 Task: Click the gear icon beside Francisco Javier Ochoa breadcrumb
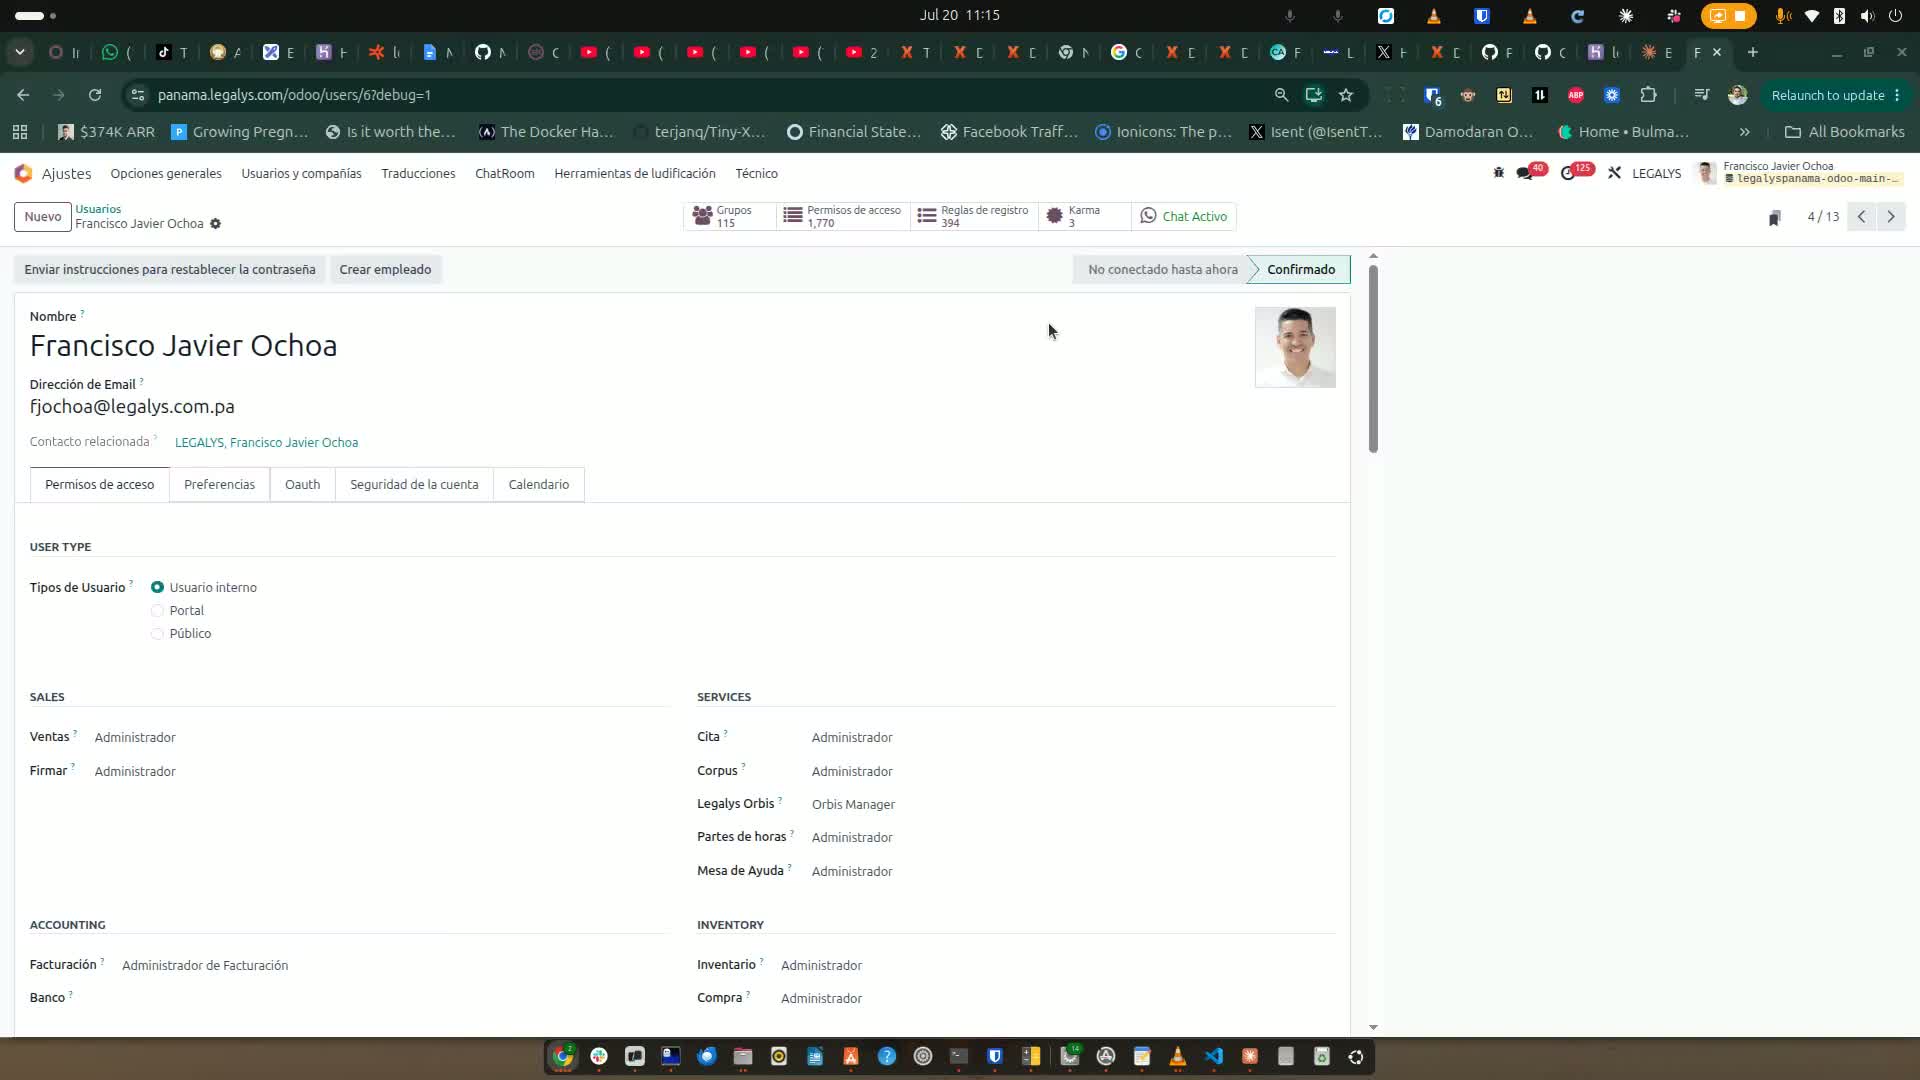point(215,224)
